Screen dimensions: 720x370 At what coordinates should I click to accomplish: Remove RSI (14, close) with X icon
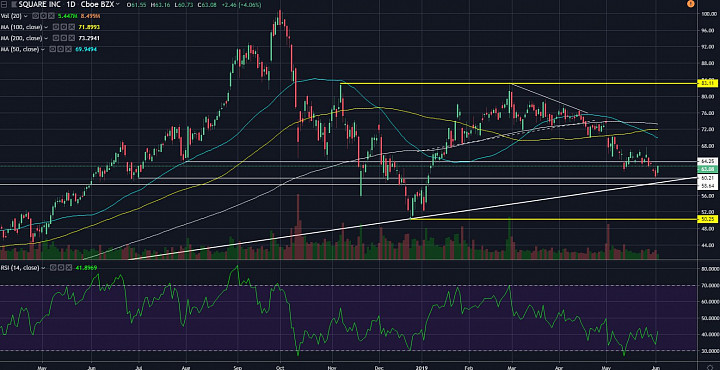tap(69, 268)
